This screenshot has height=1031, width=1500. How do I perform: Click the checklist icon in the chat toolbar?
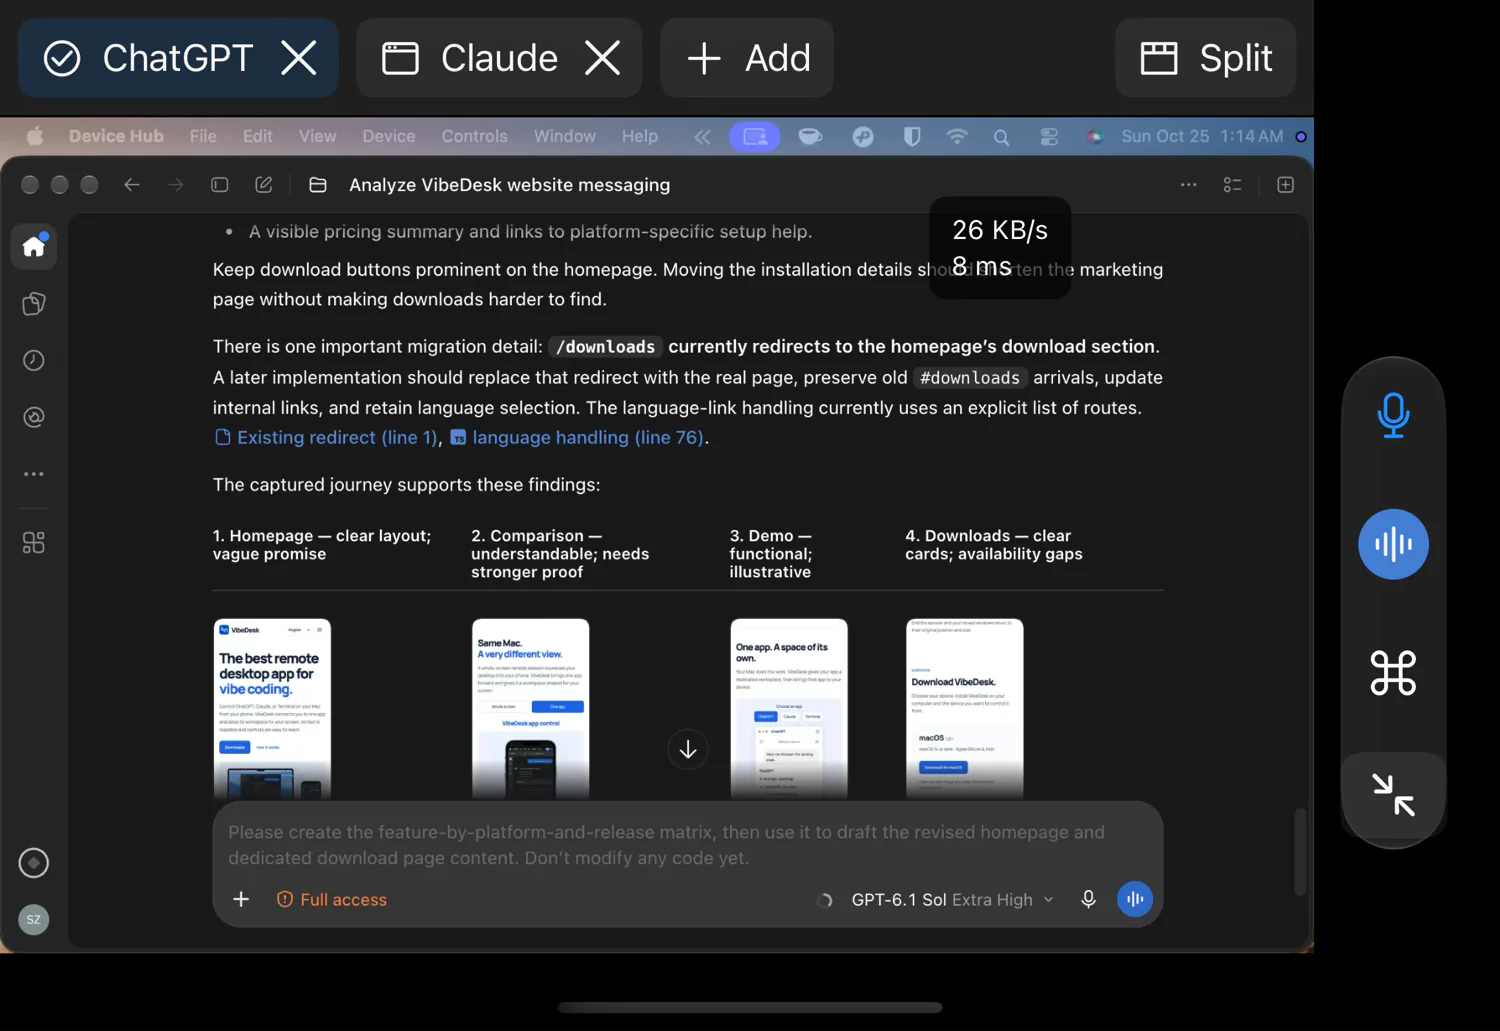click(1232, 185)
